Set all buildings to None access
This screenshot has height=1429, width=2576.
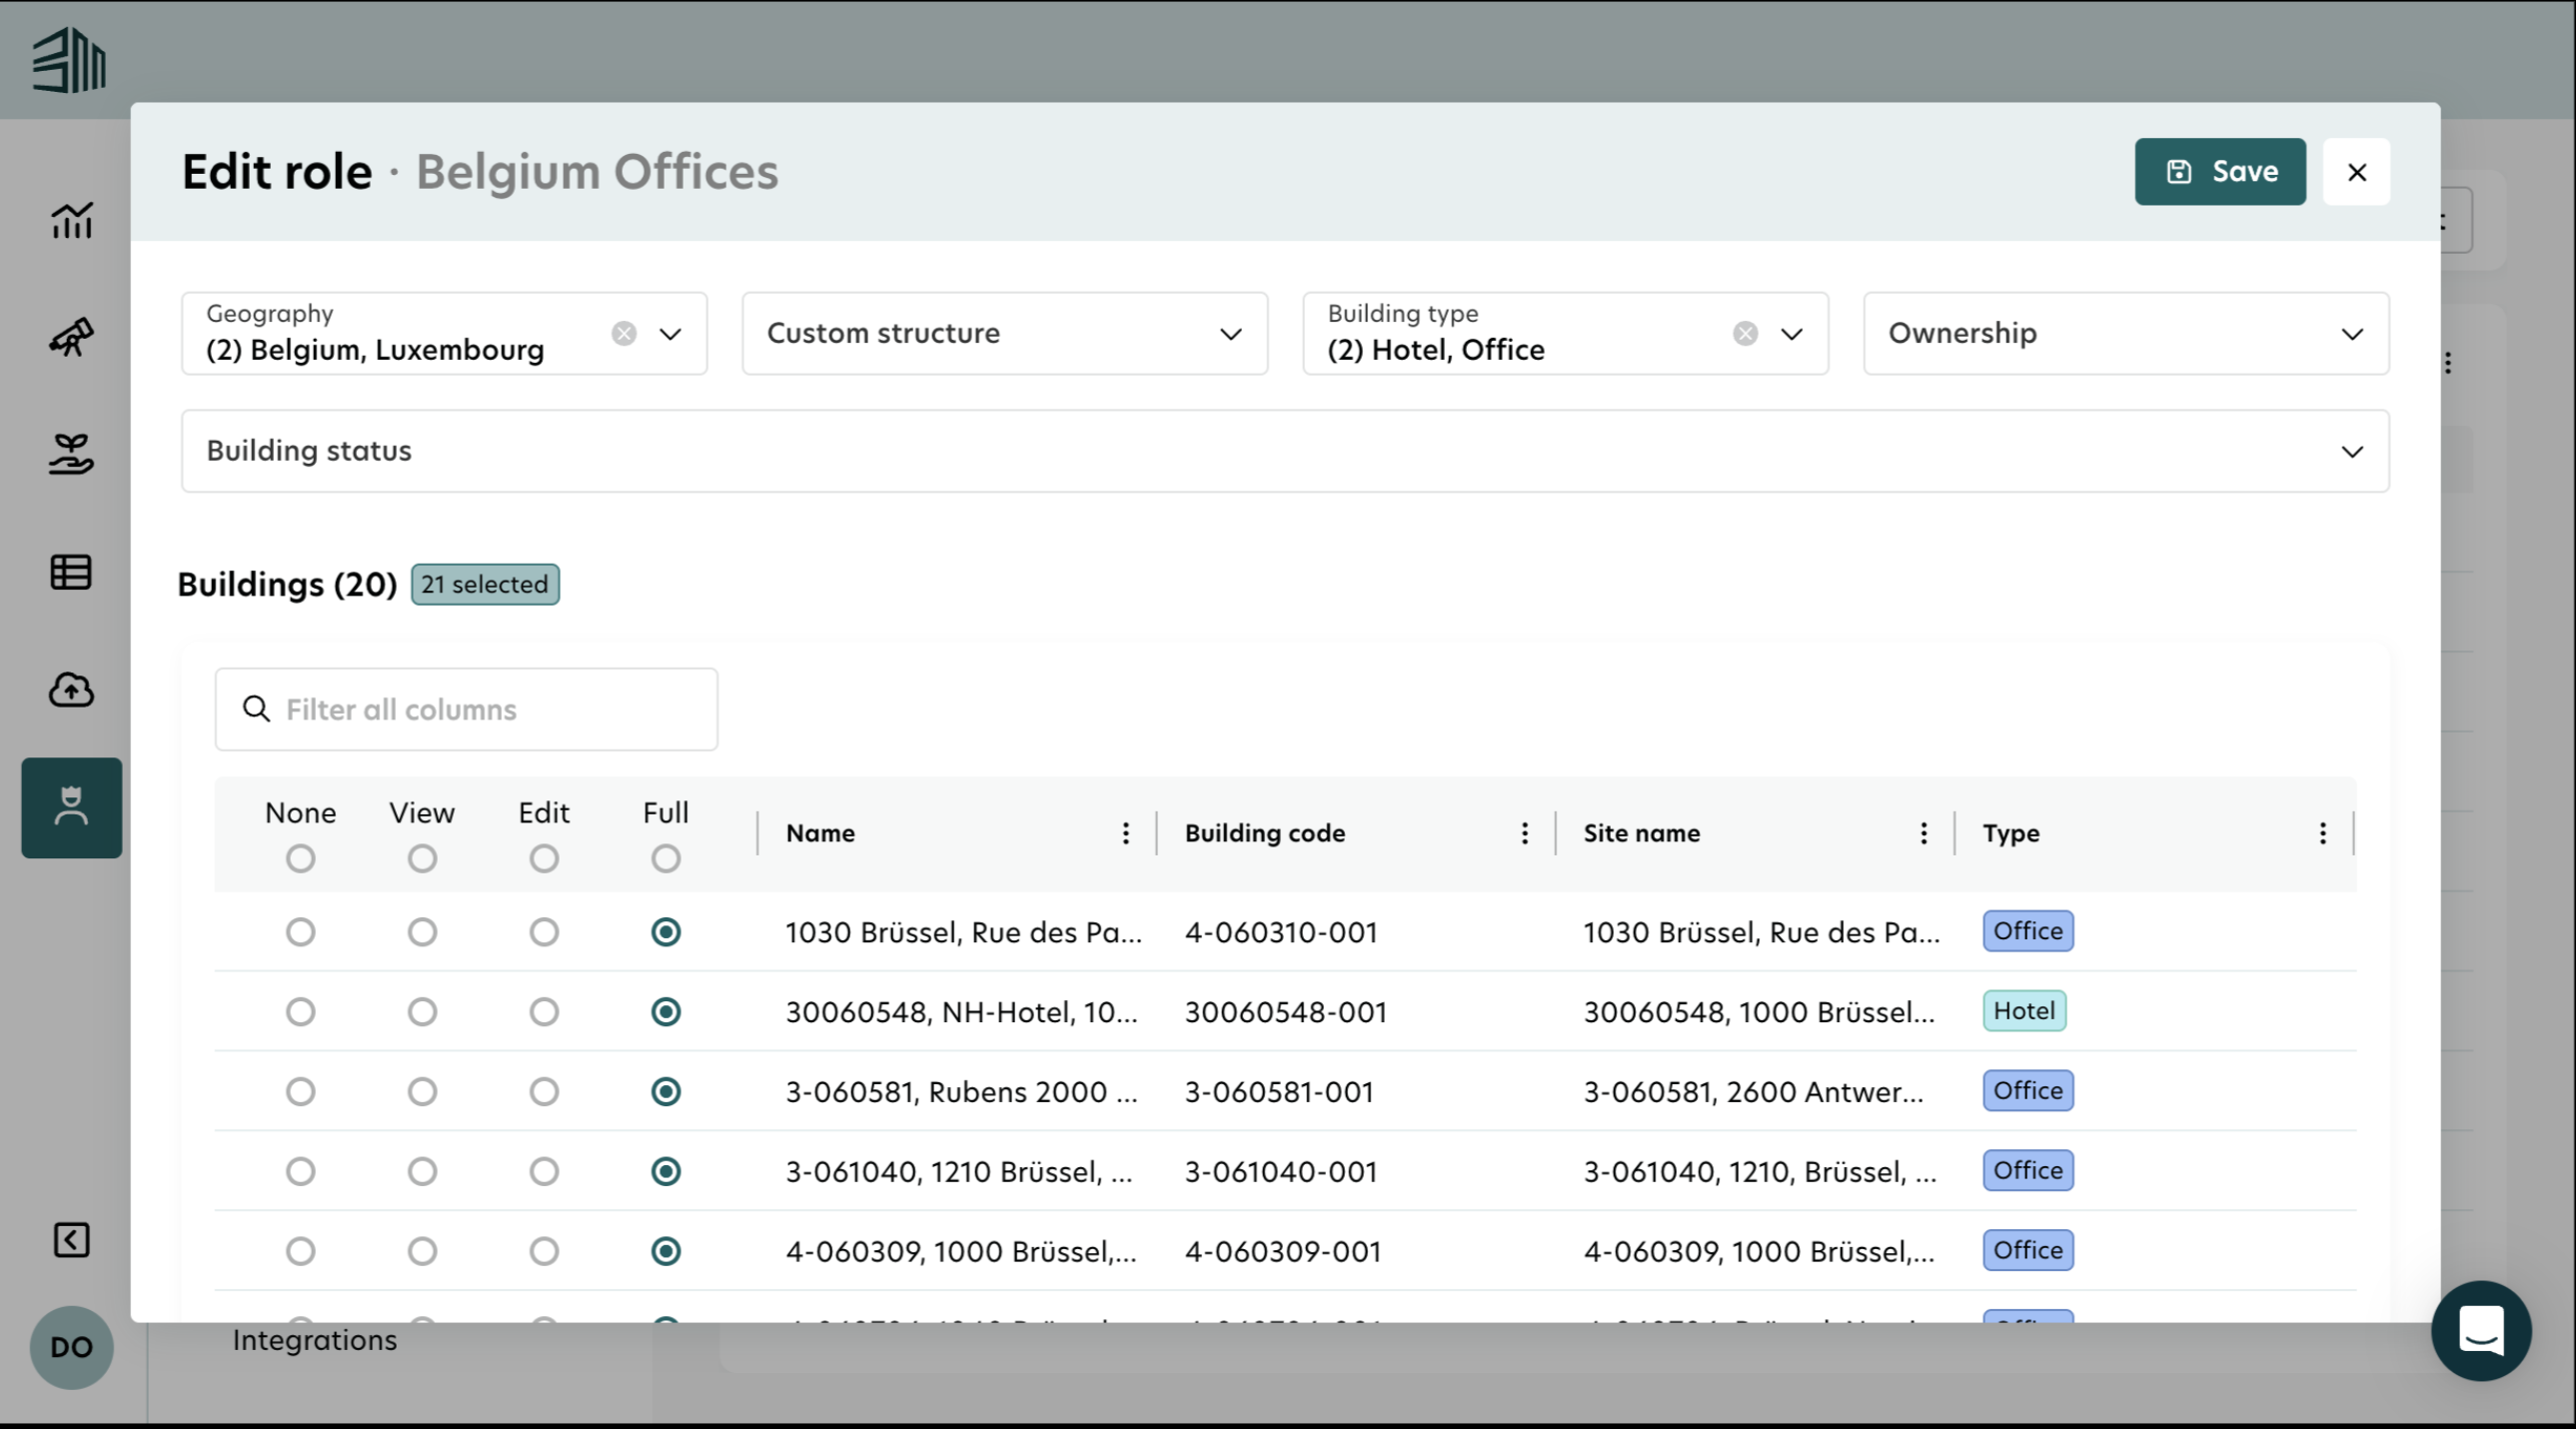[x=300, y=858]
